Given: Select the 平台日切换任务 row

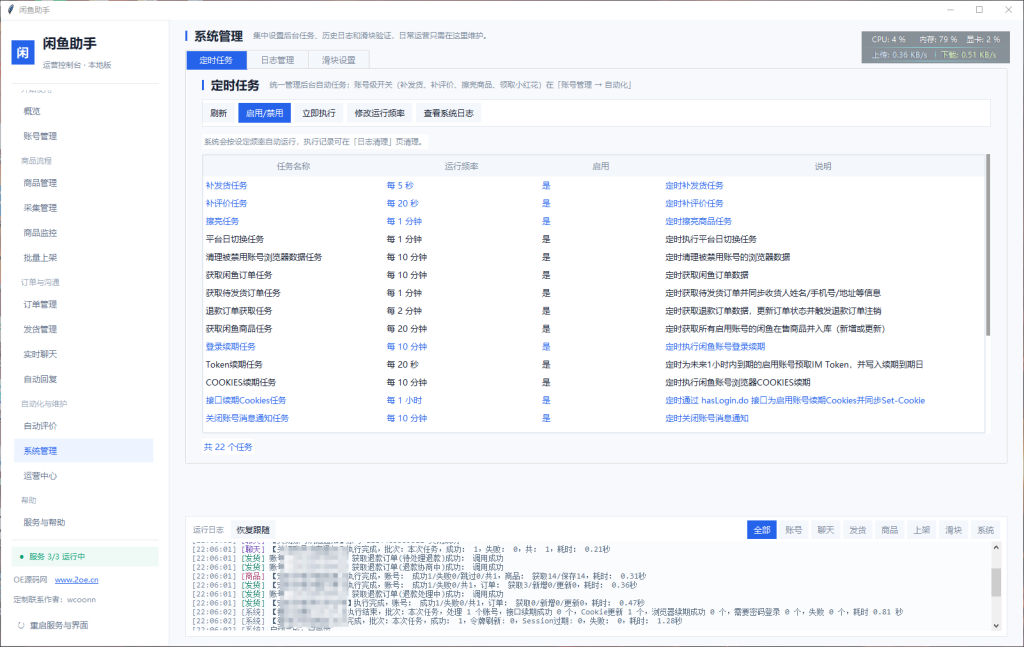Looking at the screenshot, I should (594, 239).
